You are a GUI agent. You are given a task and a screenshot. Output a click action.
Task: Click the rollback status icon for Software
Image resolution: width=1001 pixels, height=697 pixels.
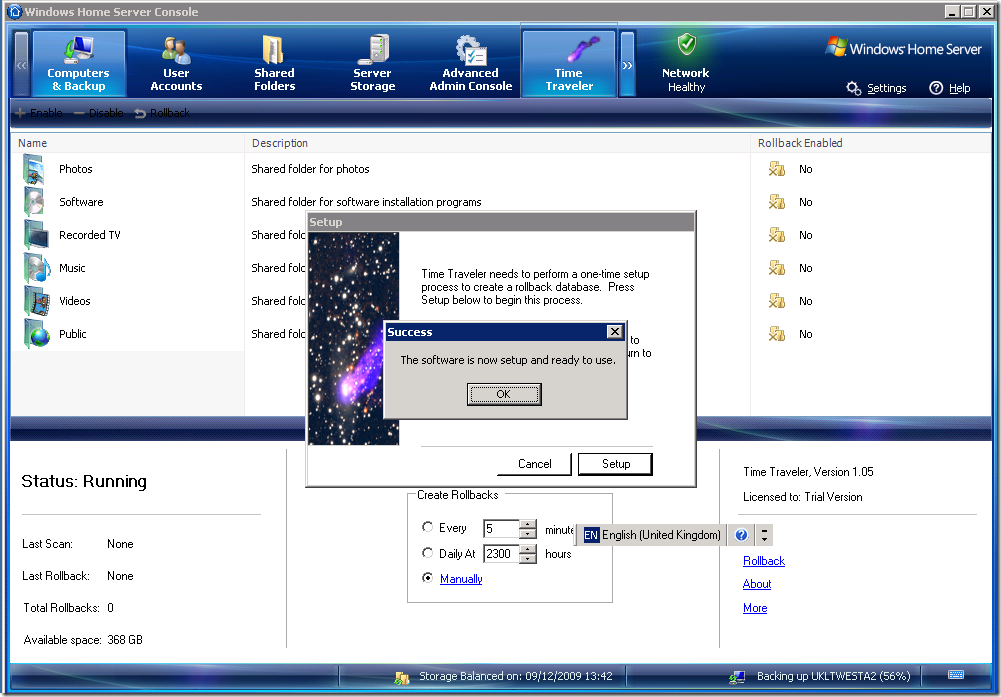[x=776, y=202]
